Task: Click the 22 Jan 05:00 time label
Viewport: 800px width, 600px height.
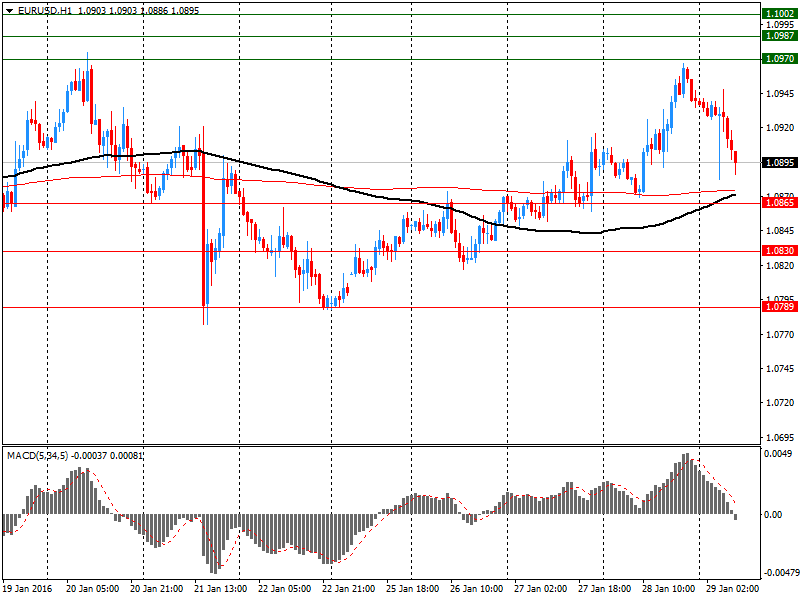Action: pos(285,588)
